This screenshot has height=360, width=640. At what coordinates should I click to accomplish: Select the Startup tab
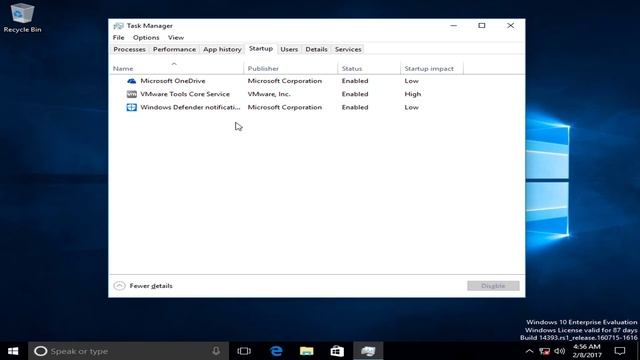(x=261, y=49)
